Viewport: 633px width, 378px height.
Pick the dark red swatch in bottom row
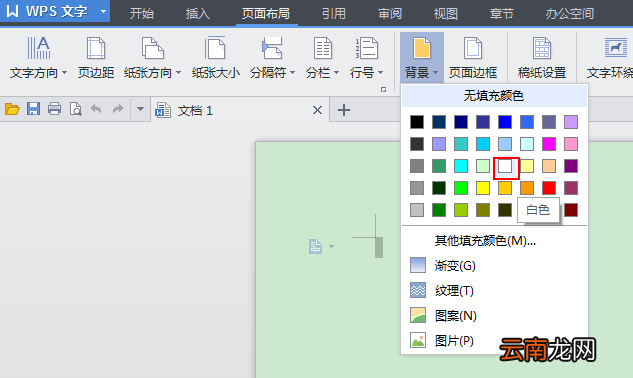pos(571,210)
